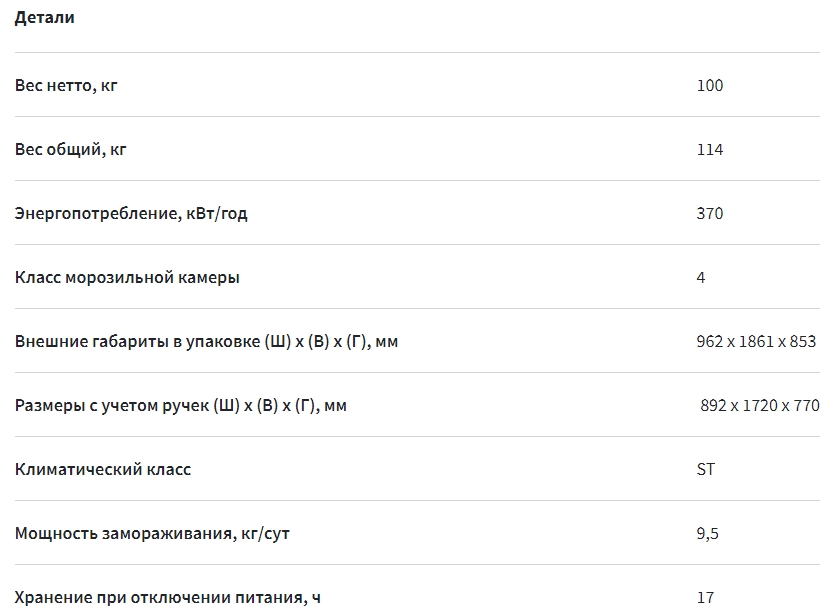Click the energy consumption value 370
820x616 pixels.
(709, 213)
